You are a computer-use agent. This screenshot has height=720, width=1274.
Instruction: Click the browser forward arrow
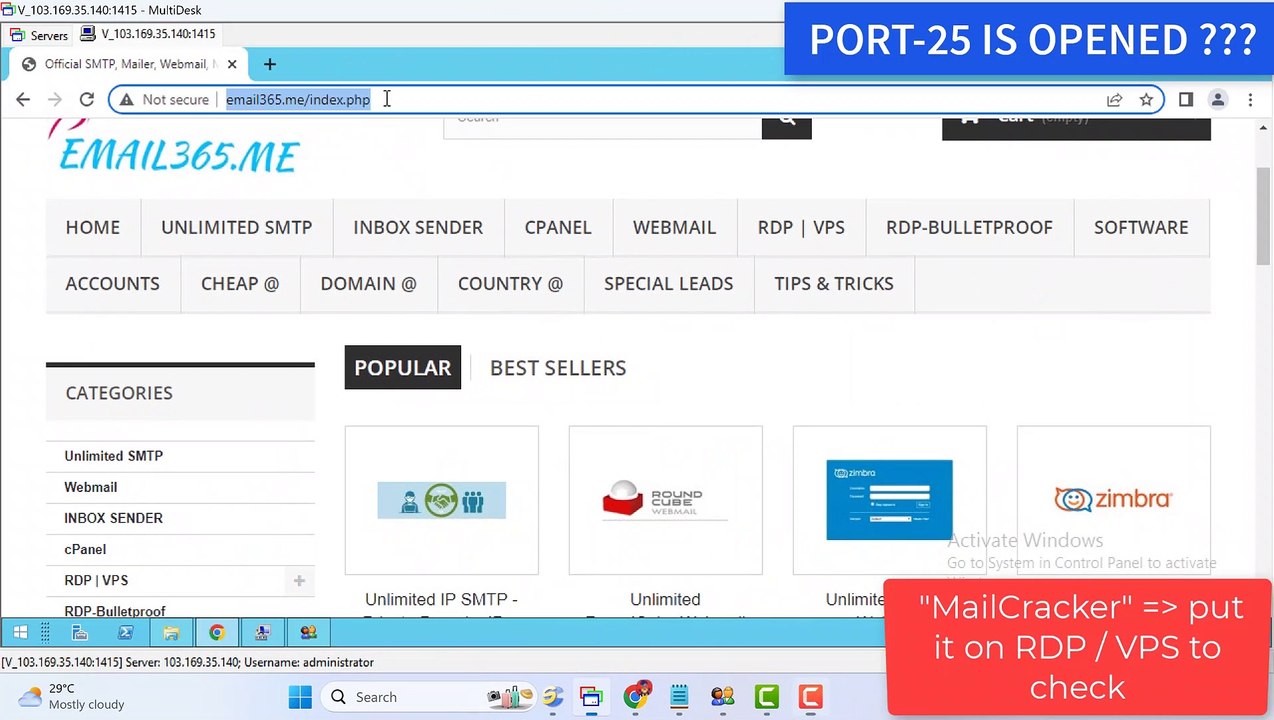[x=55, y=99]
